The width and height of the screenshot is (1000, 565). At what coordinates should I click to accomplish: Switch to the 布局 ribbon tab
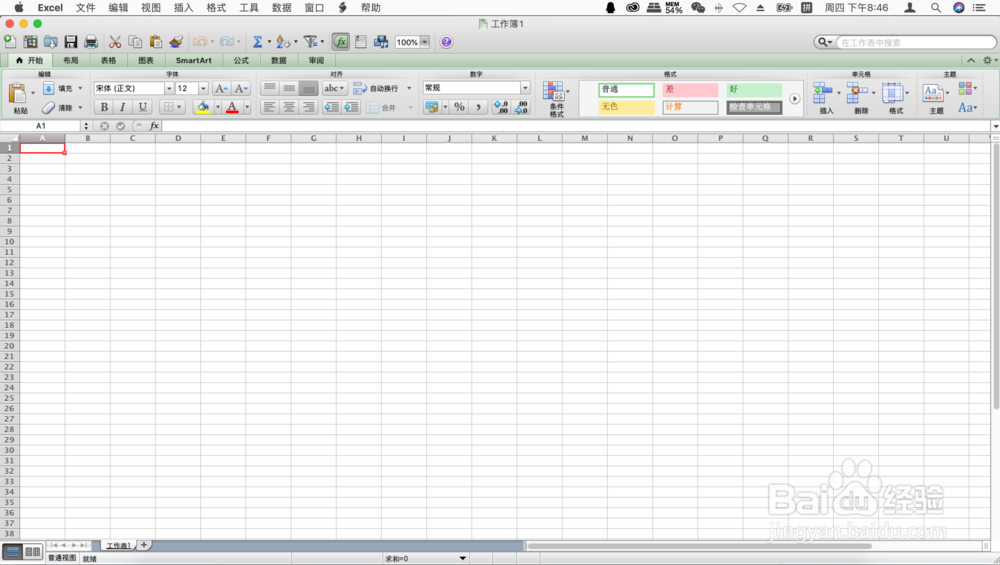click(70, 61)
